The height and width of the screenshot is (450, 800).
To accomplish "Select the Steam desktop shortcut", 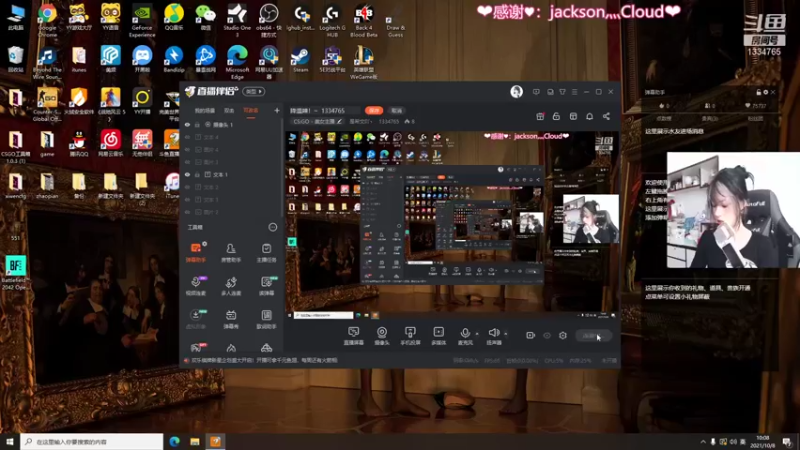I will 301,60.
